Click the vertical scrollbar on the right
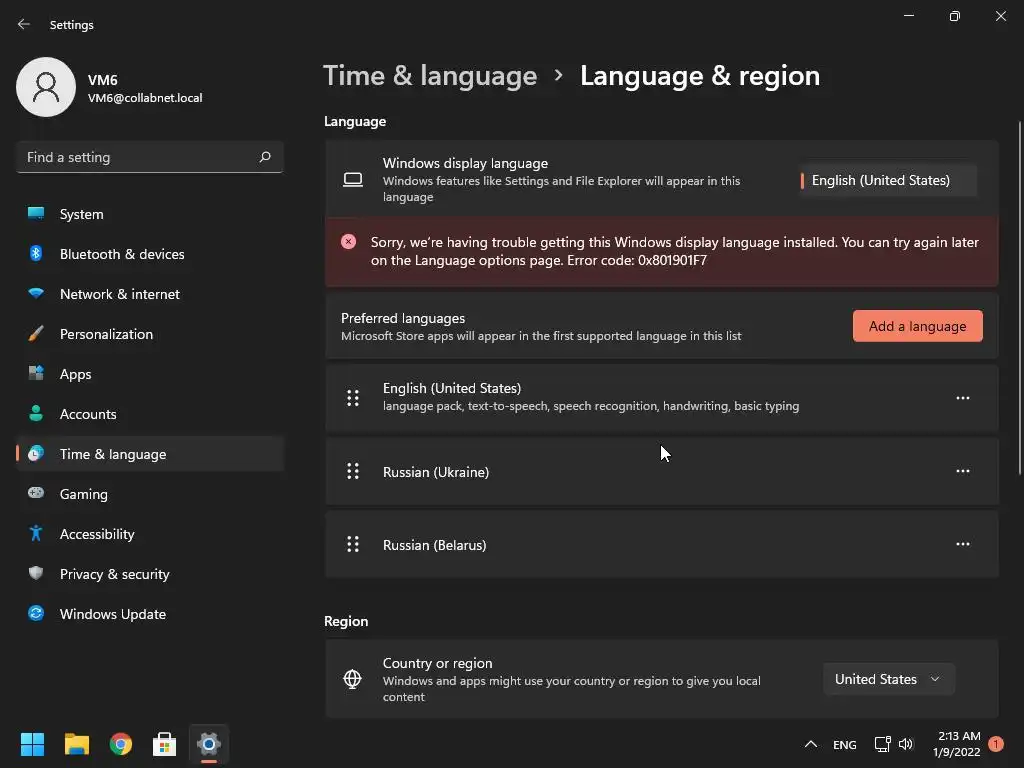Viewport: 1024px width, 768px height. click(x=1019, y=297)
